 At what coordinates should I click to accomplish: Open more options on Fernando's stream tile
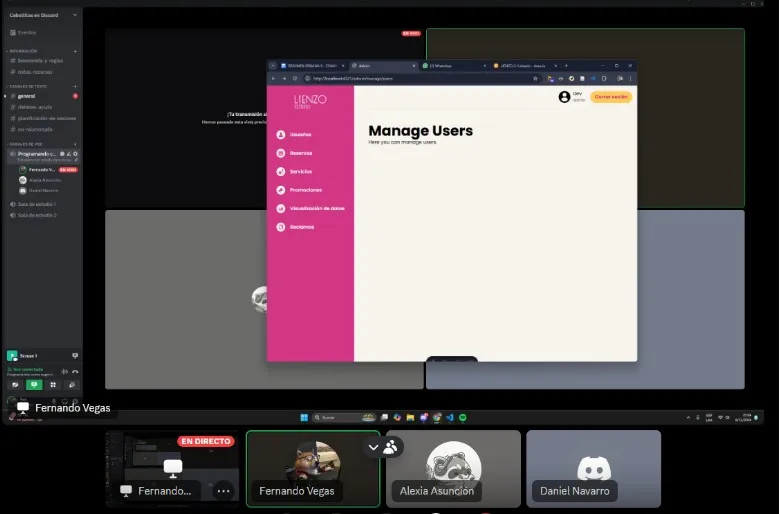223,490
